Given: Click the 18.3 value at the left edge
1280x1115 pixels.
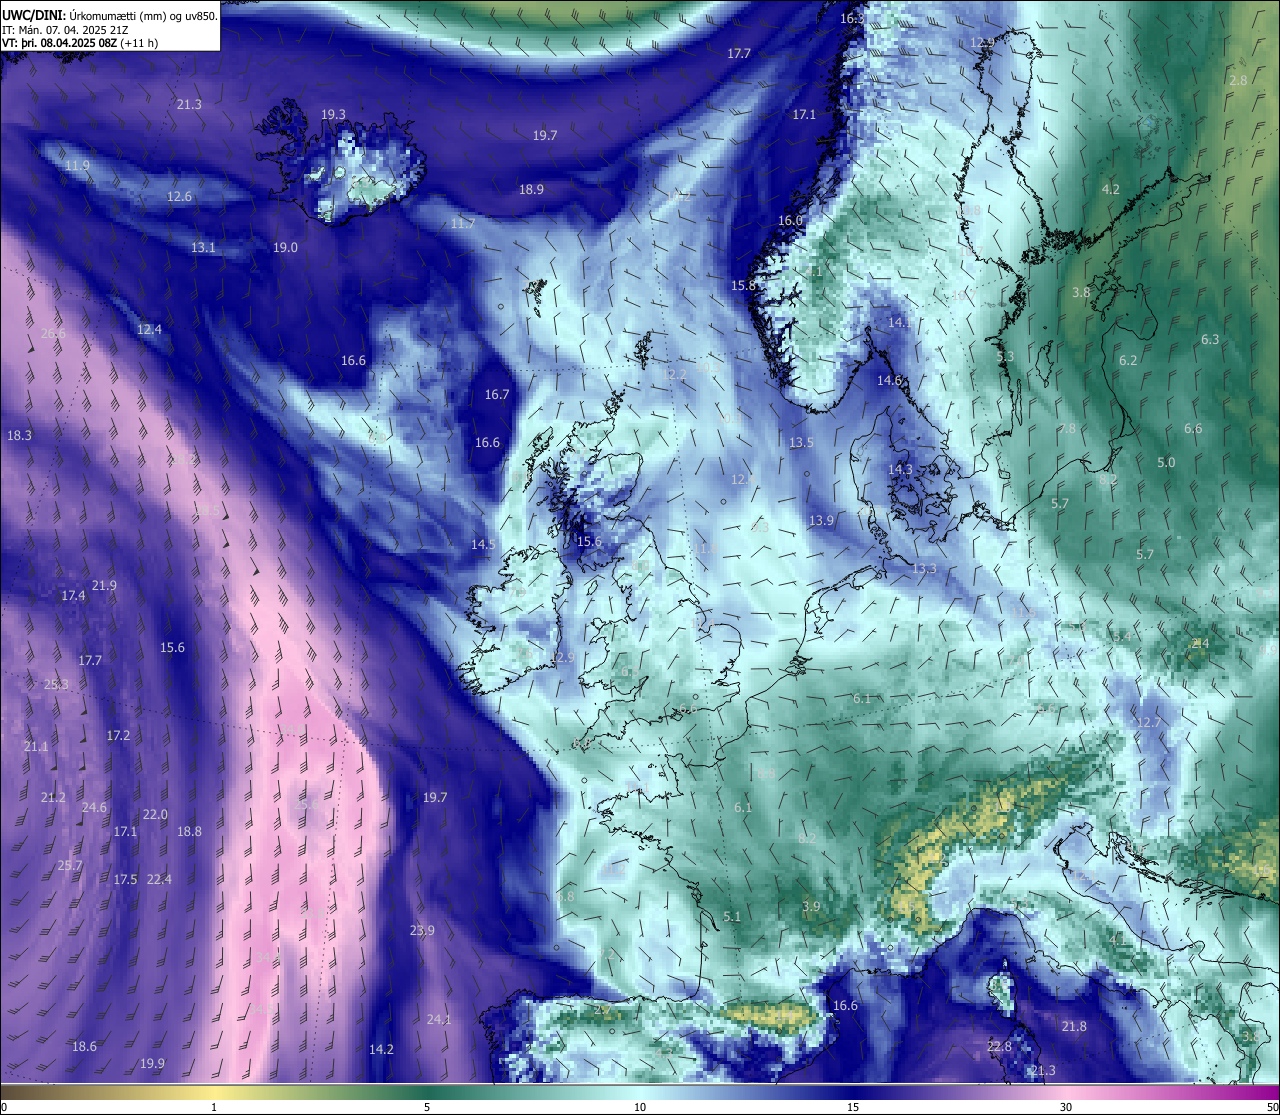Looking at the screenshot, I should [19, 436].
